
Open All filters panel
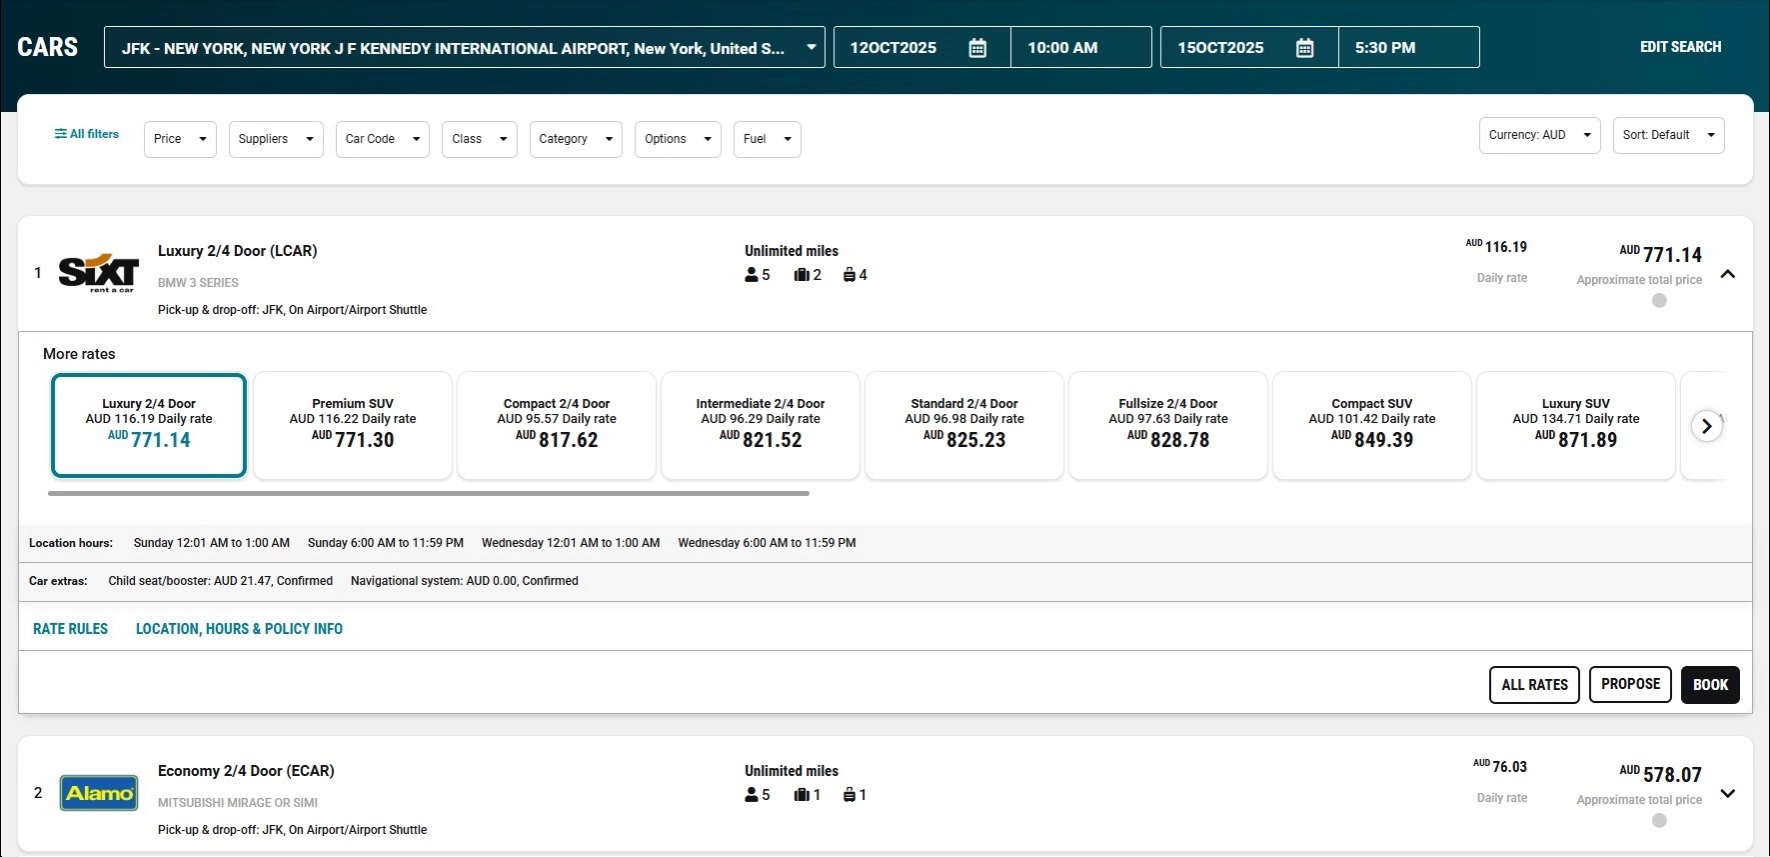(x=86, y=134)
